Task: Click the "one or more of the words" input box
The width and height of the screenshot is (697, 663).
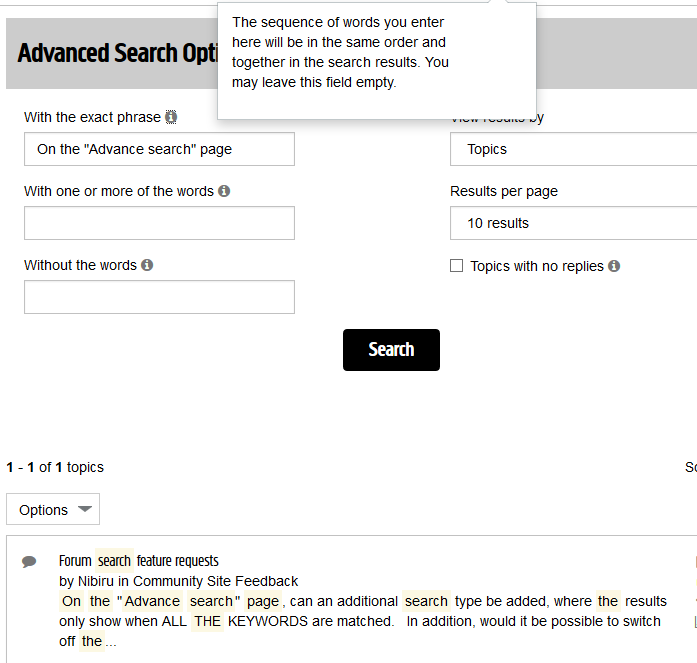Action: (x=159, y=223)
